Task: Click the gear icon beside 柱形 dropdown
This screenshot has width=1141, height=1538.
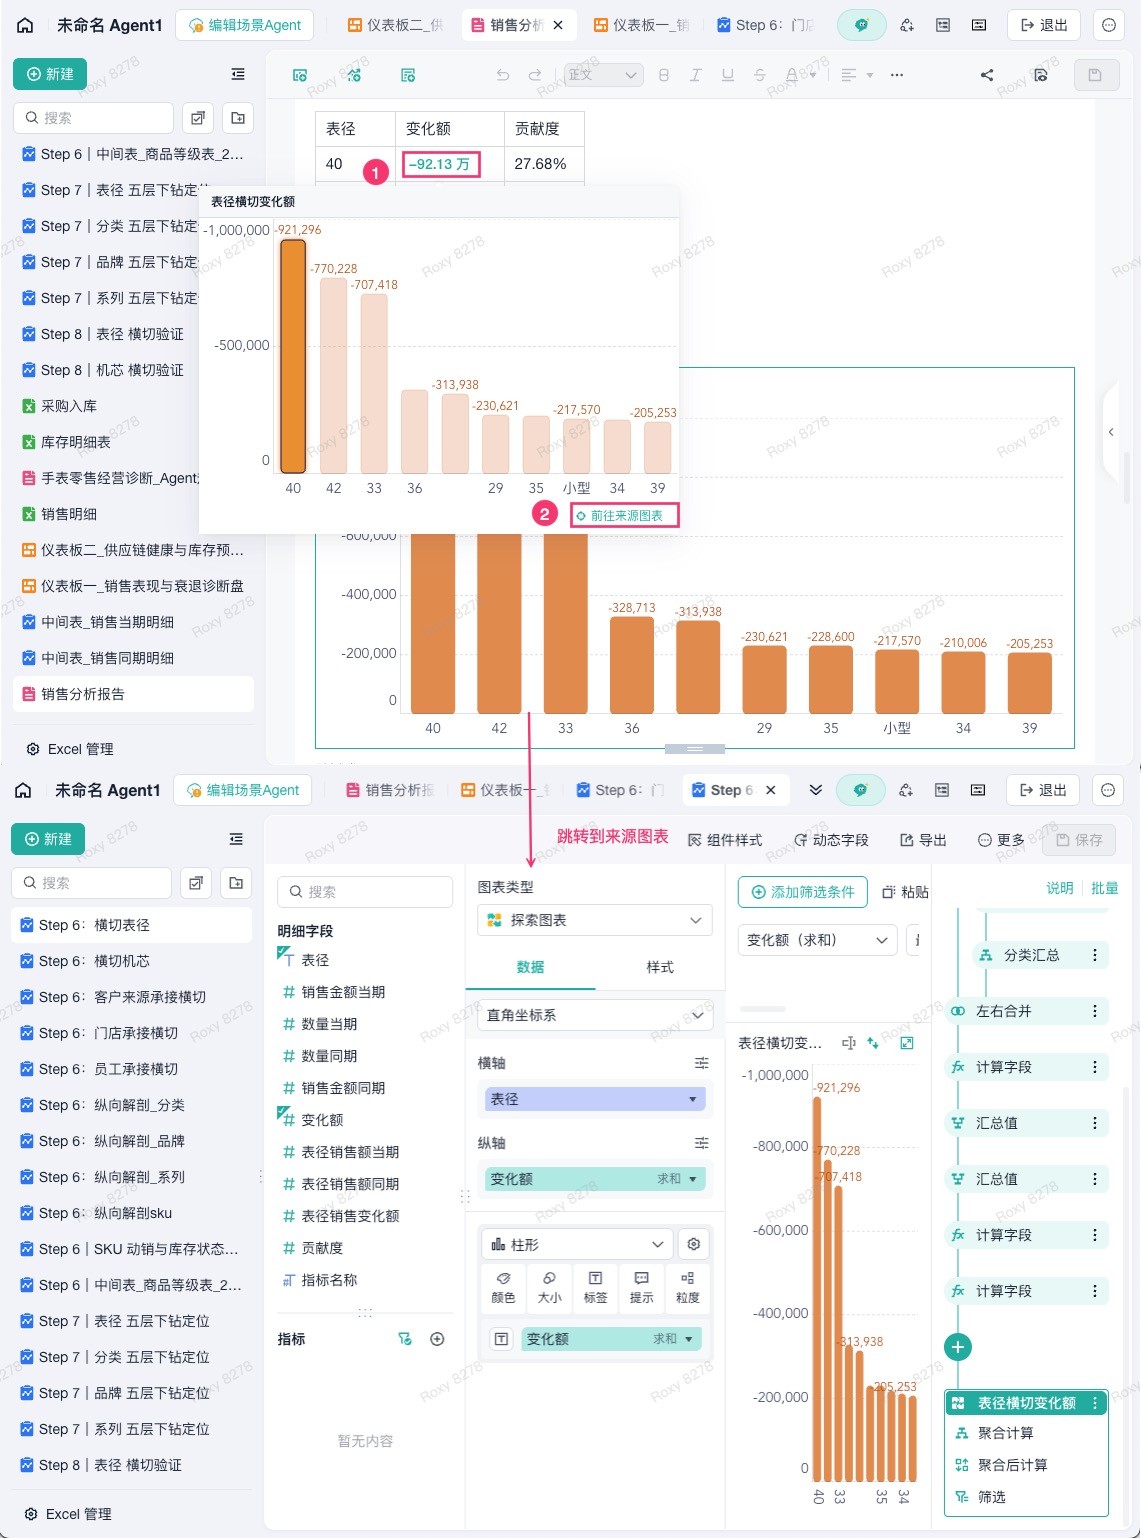Action: pos(694,1244)
